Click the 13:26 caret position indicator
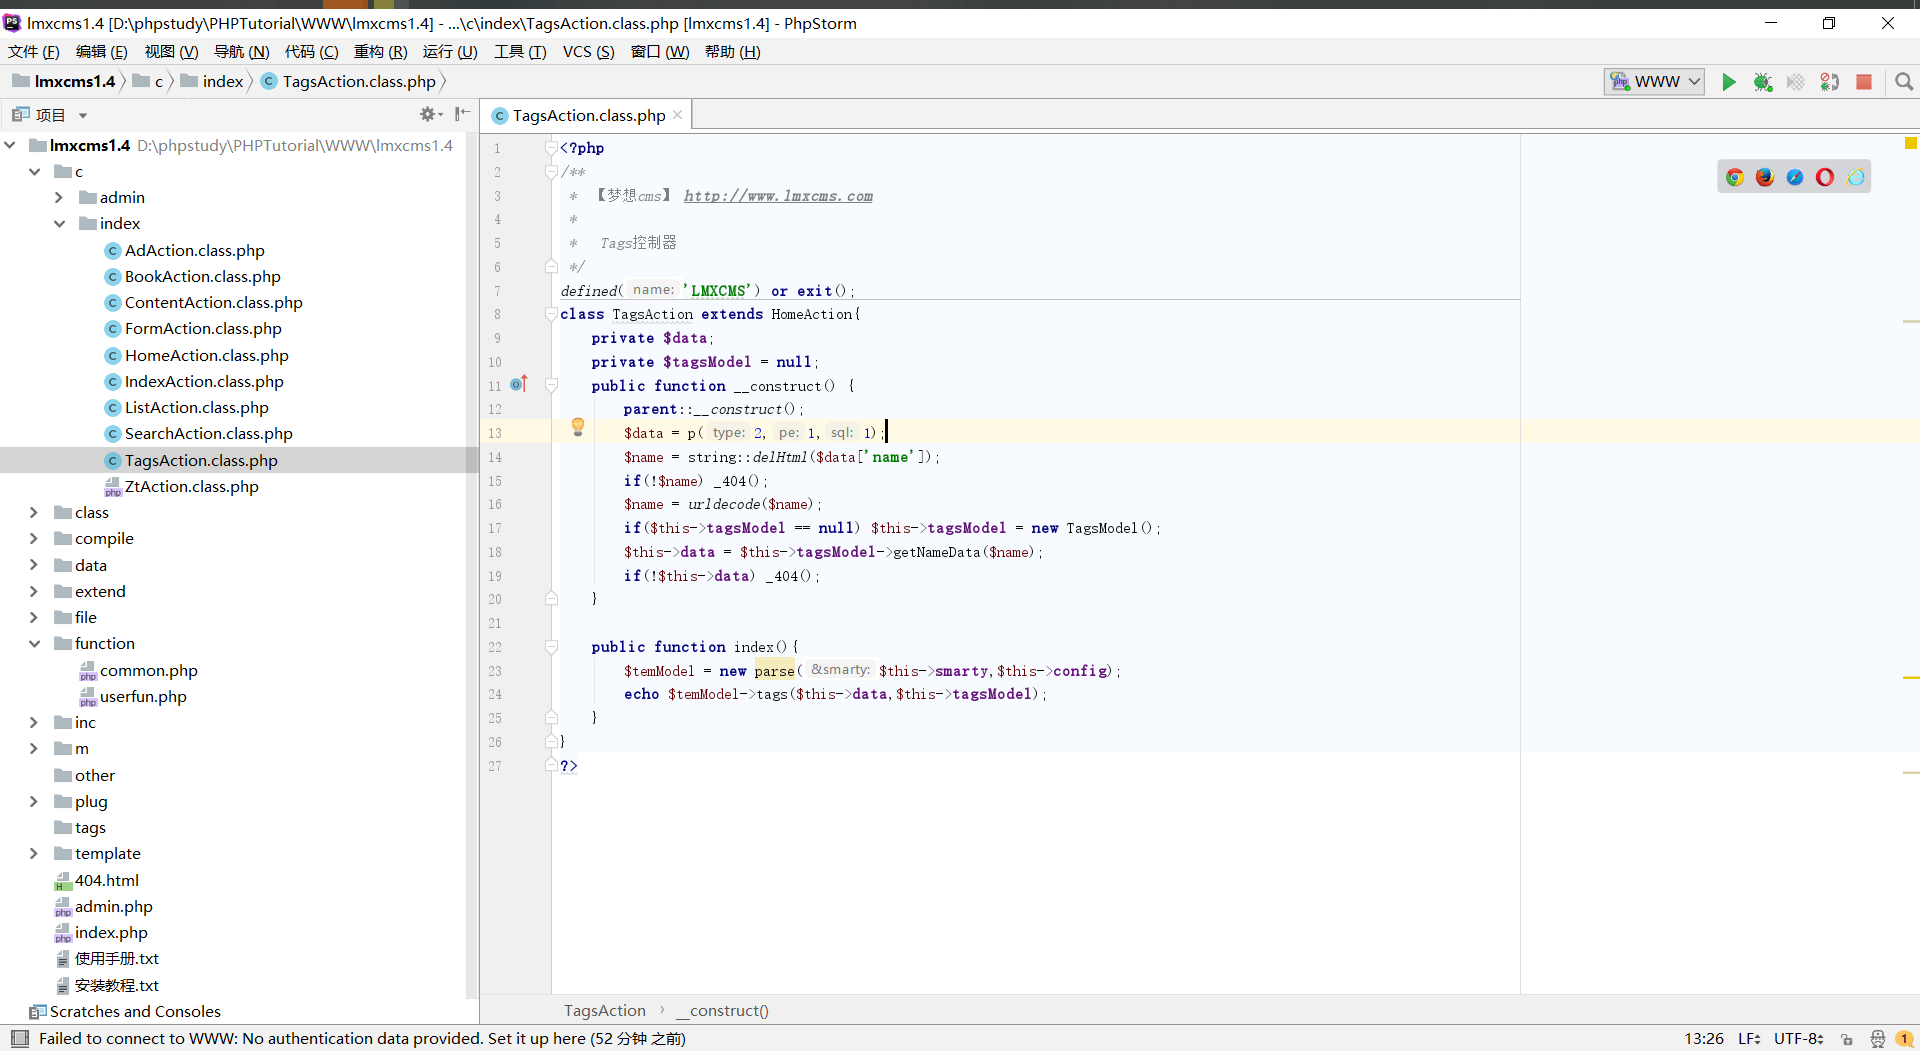Viewport: 1920px width, 1051px height. pyautogui.click(x=1704, y=1039)
